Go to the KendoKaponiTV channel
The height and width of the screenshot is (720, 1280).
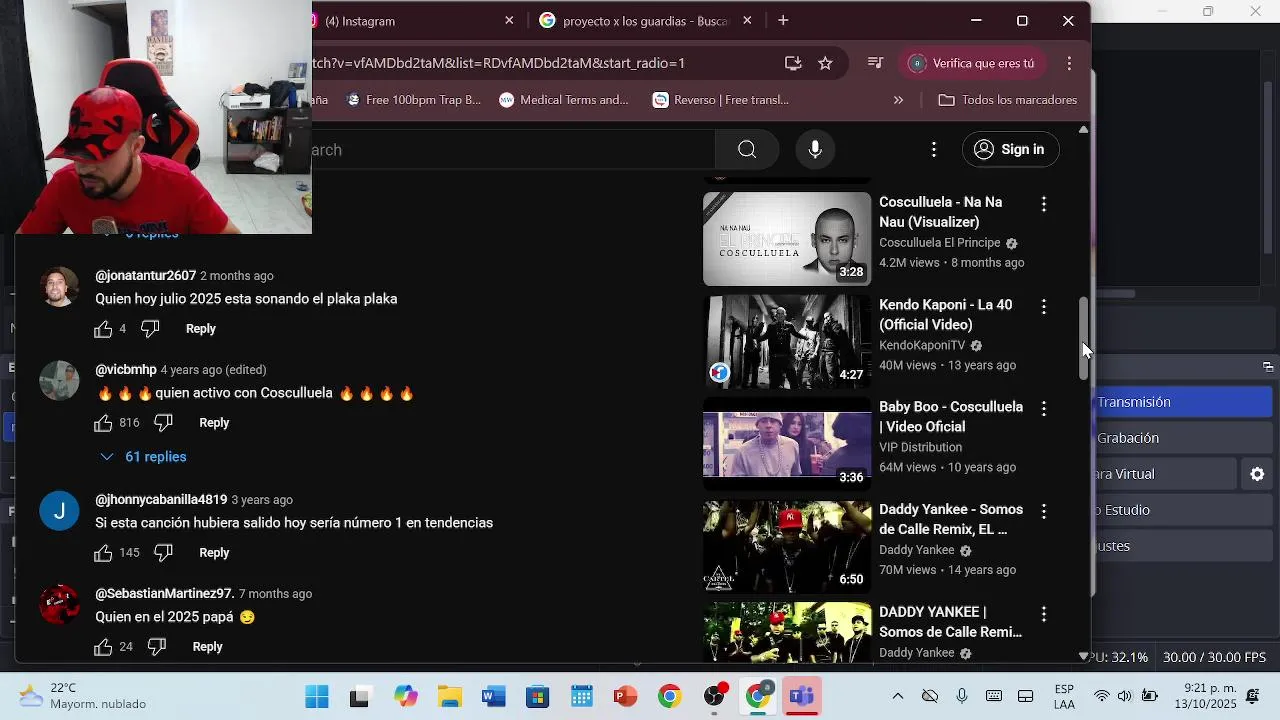tap(922, 345)
